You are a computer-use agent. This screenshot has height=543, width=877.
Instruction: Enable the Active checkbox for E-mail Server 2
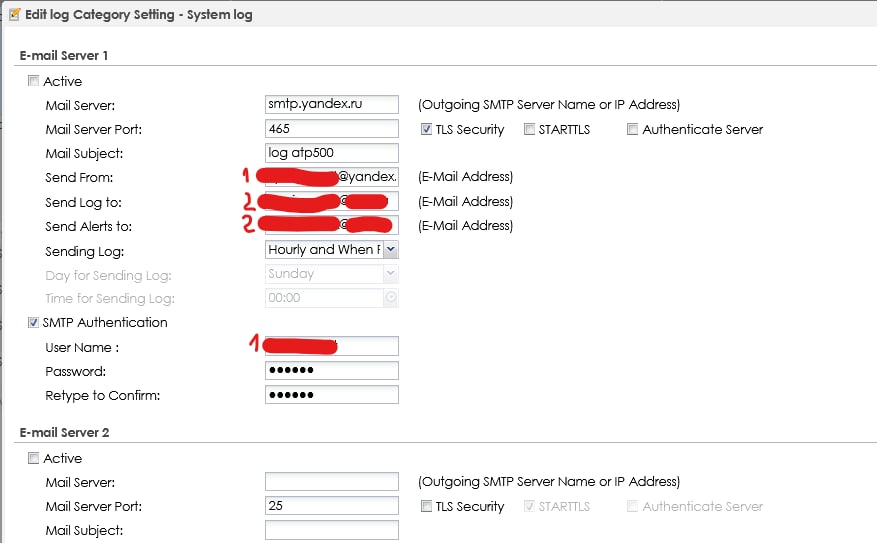coord(34,458)
